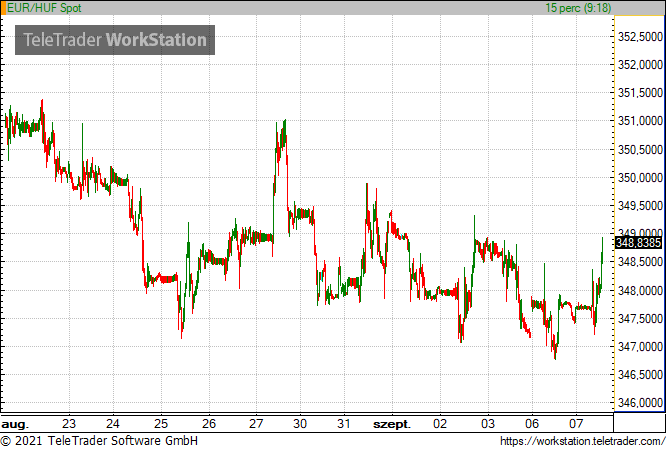Screen dimensions: 666x450
Task: Click the 352,5000 price axis label
Action: pos(640,37)
